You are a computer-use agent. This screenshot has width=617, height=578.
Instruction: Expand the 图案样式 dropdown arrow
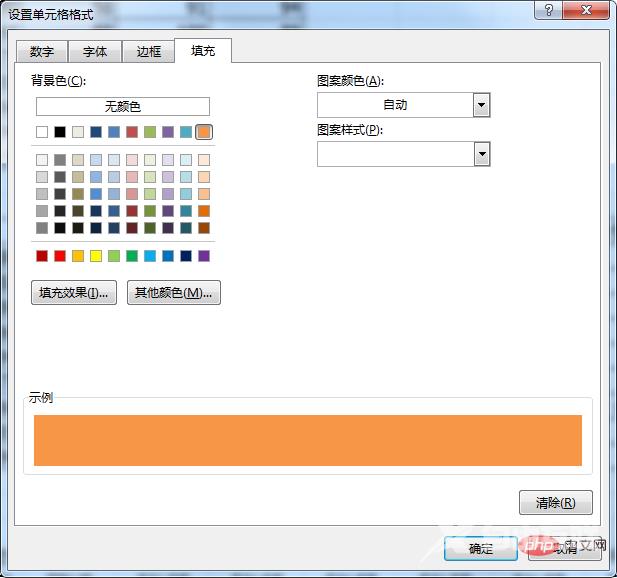481,153
